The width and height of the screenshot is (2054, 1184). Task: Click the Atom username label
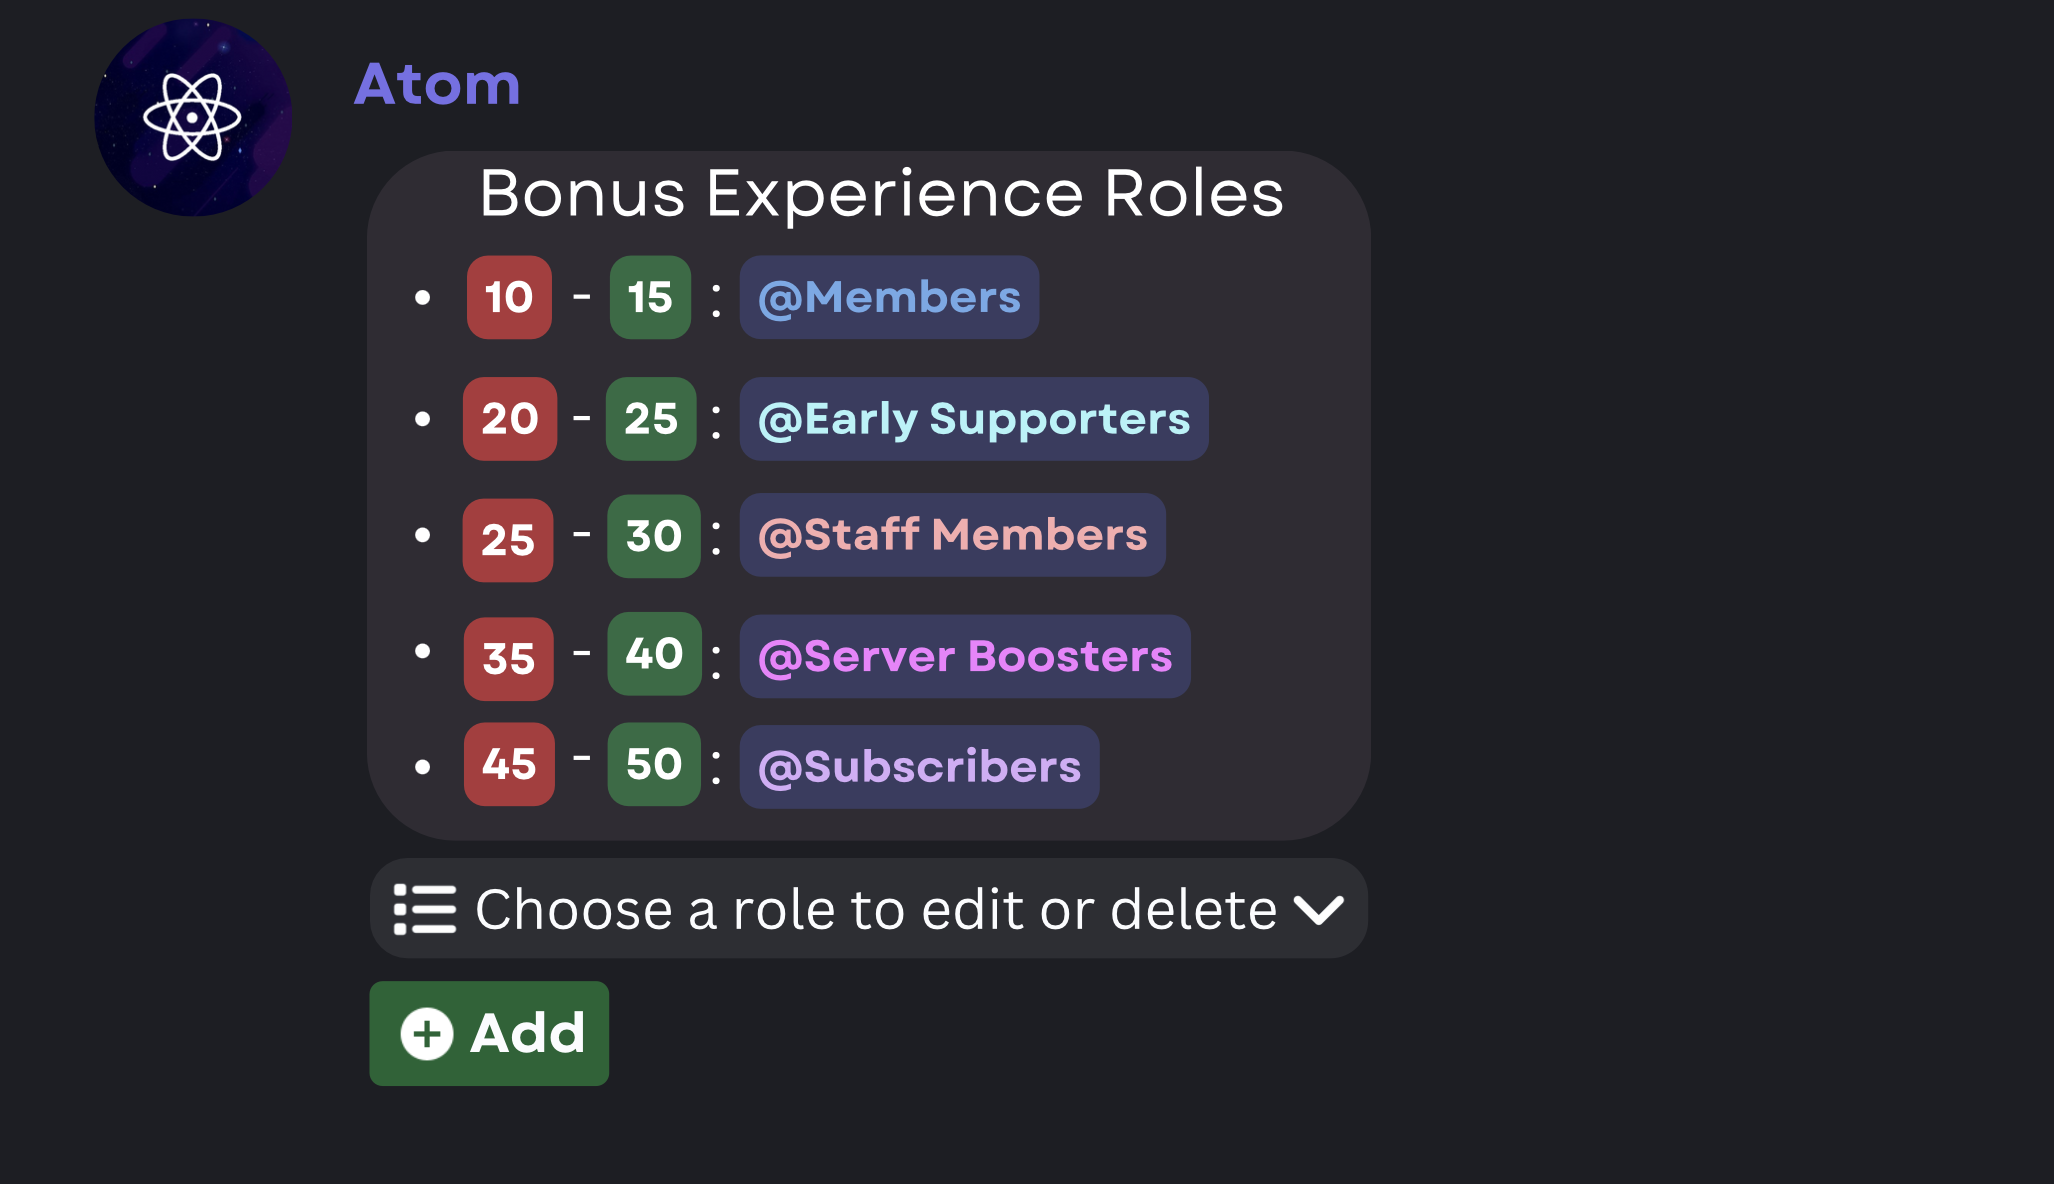pyautogui.click(x=436, y=86)
